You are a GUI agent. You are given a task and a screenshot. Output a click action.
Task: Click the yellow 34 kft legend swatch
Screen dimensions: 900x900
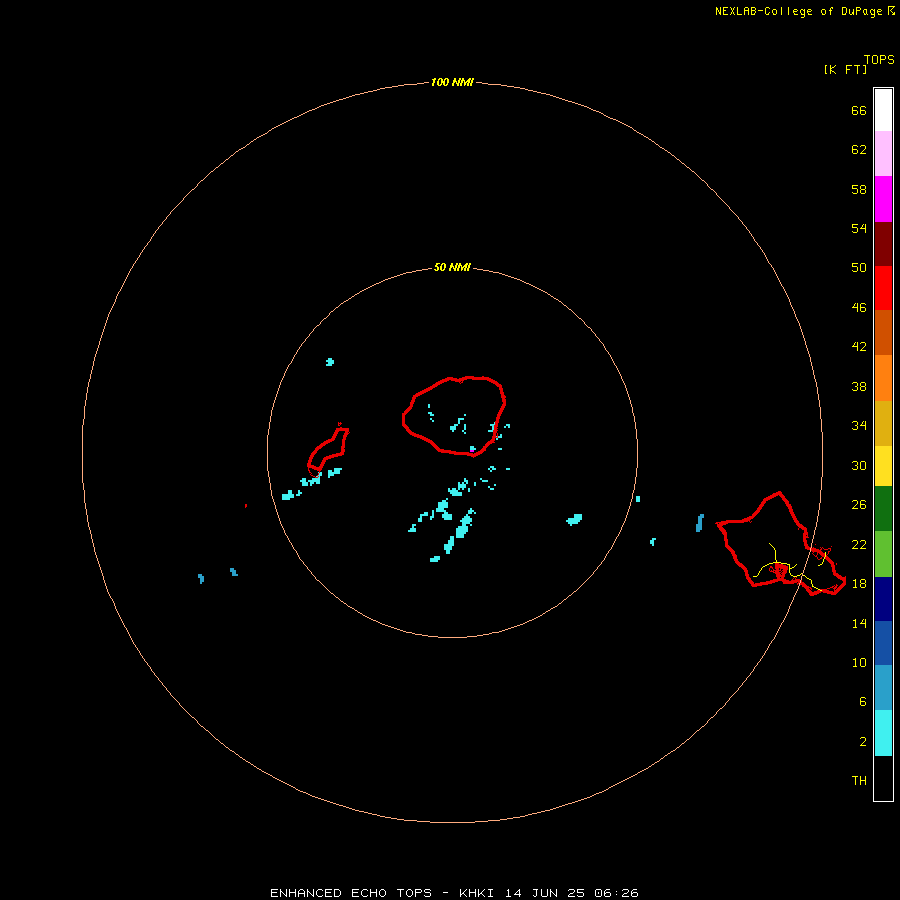883,466
